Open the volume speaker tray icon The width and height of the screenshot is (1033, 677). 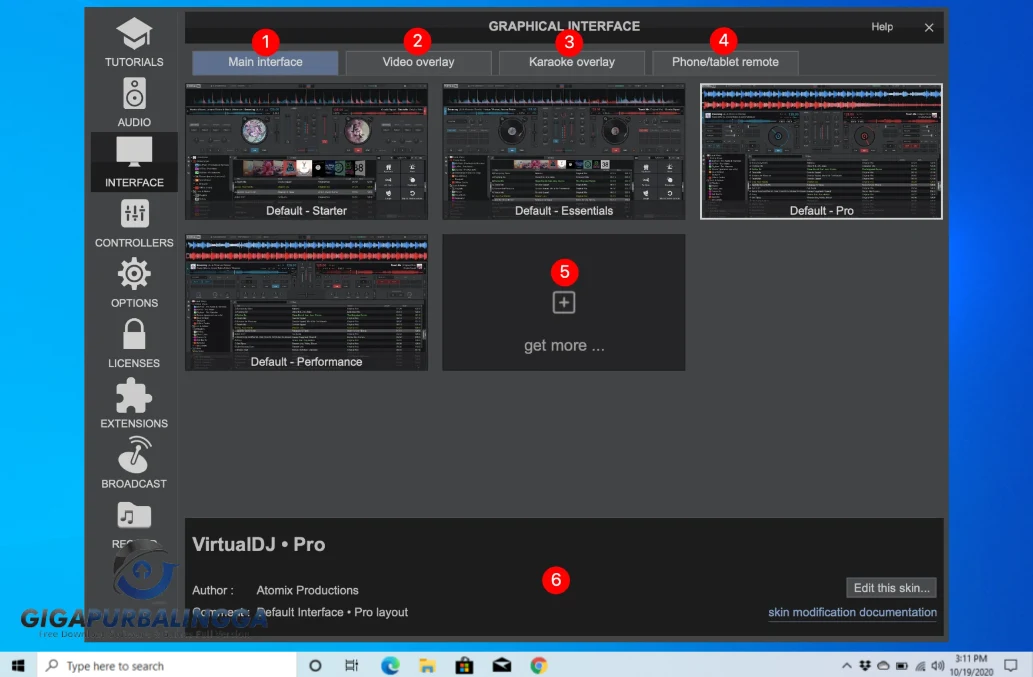coord(937,666)
